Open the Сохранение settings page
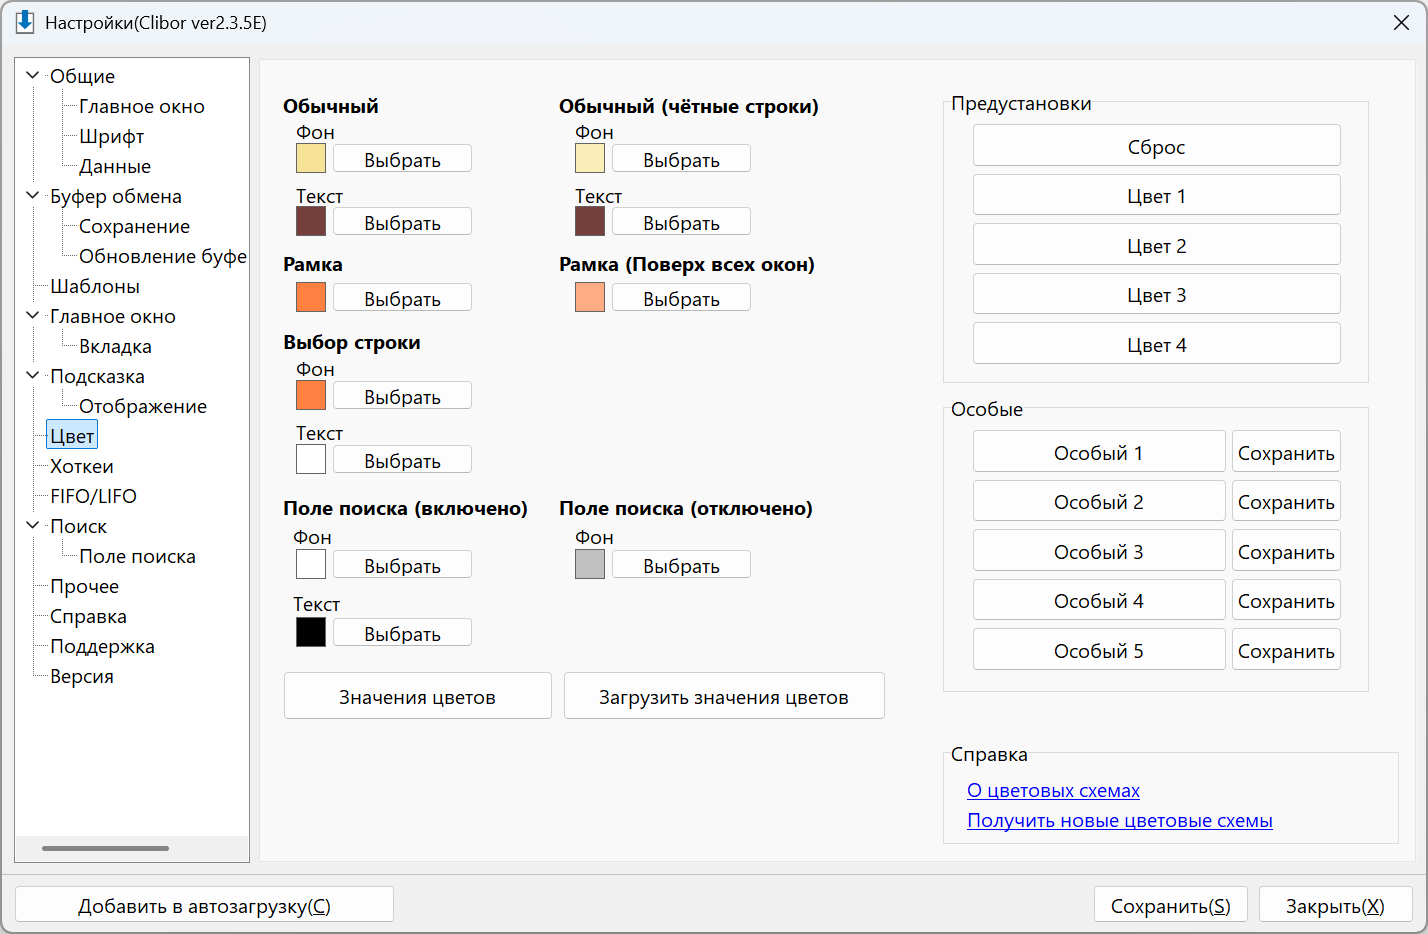 pos(134,226)
